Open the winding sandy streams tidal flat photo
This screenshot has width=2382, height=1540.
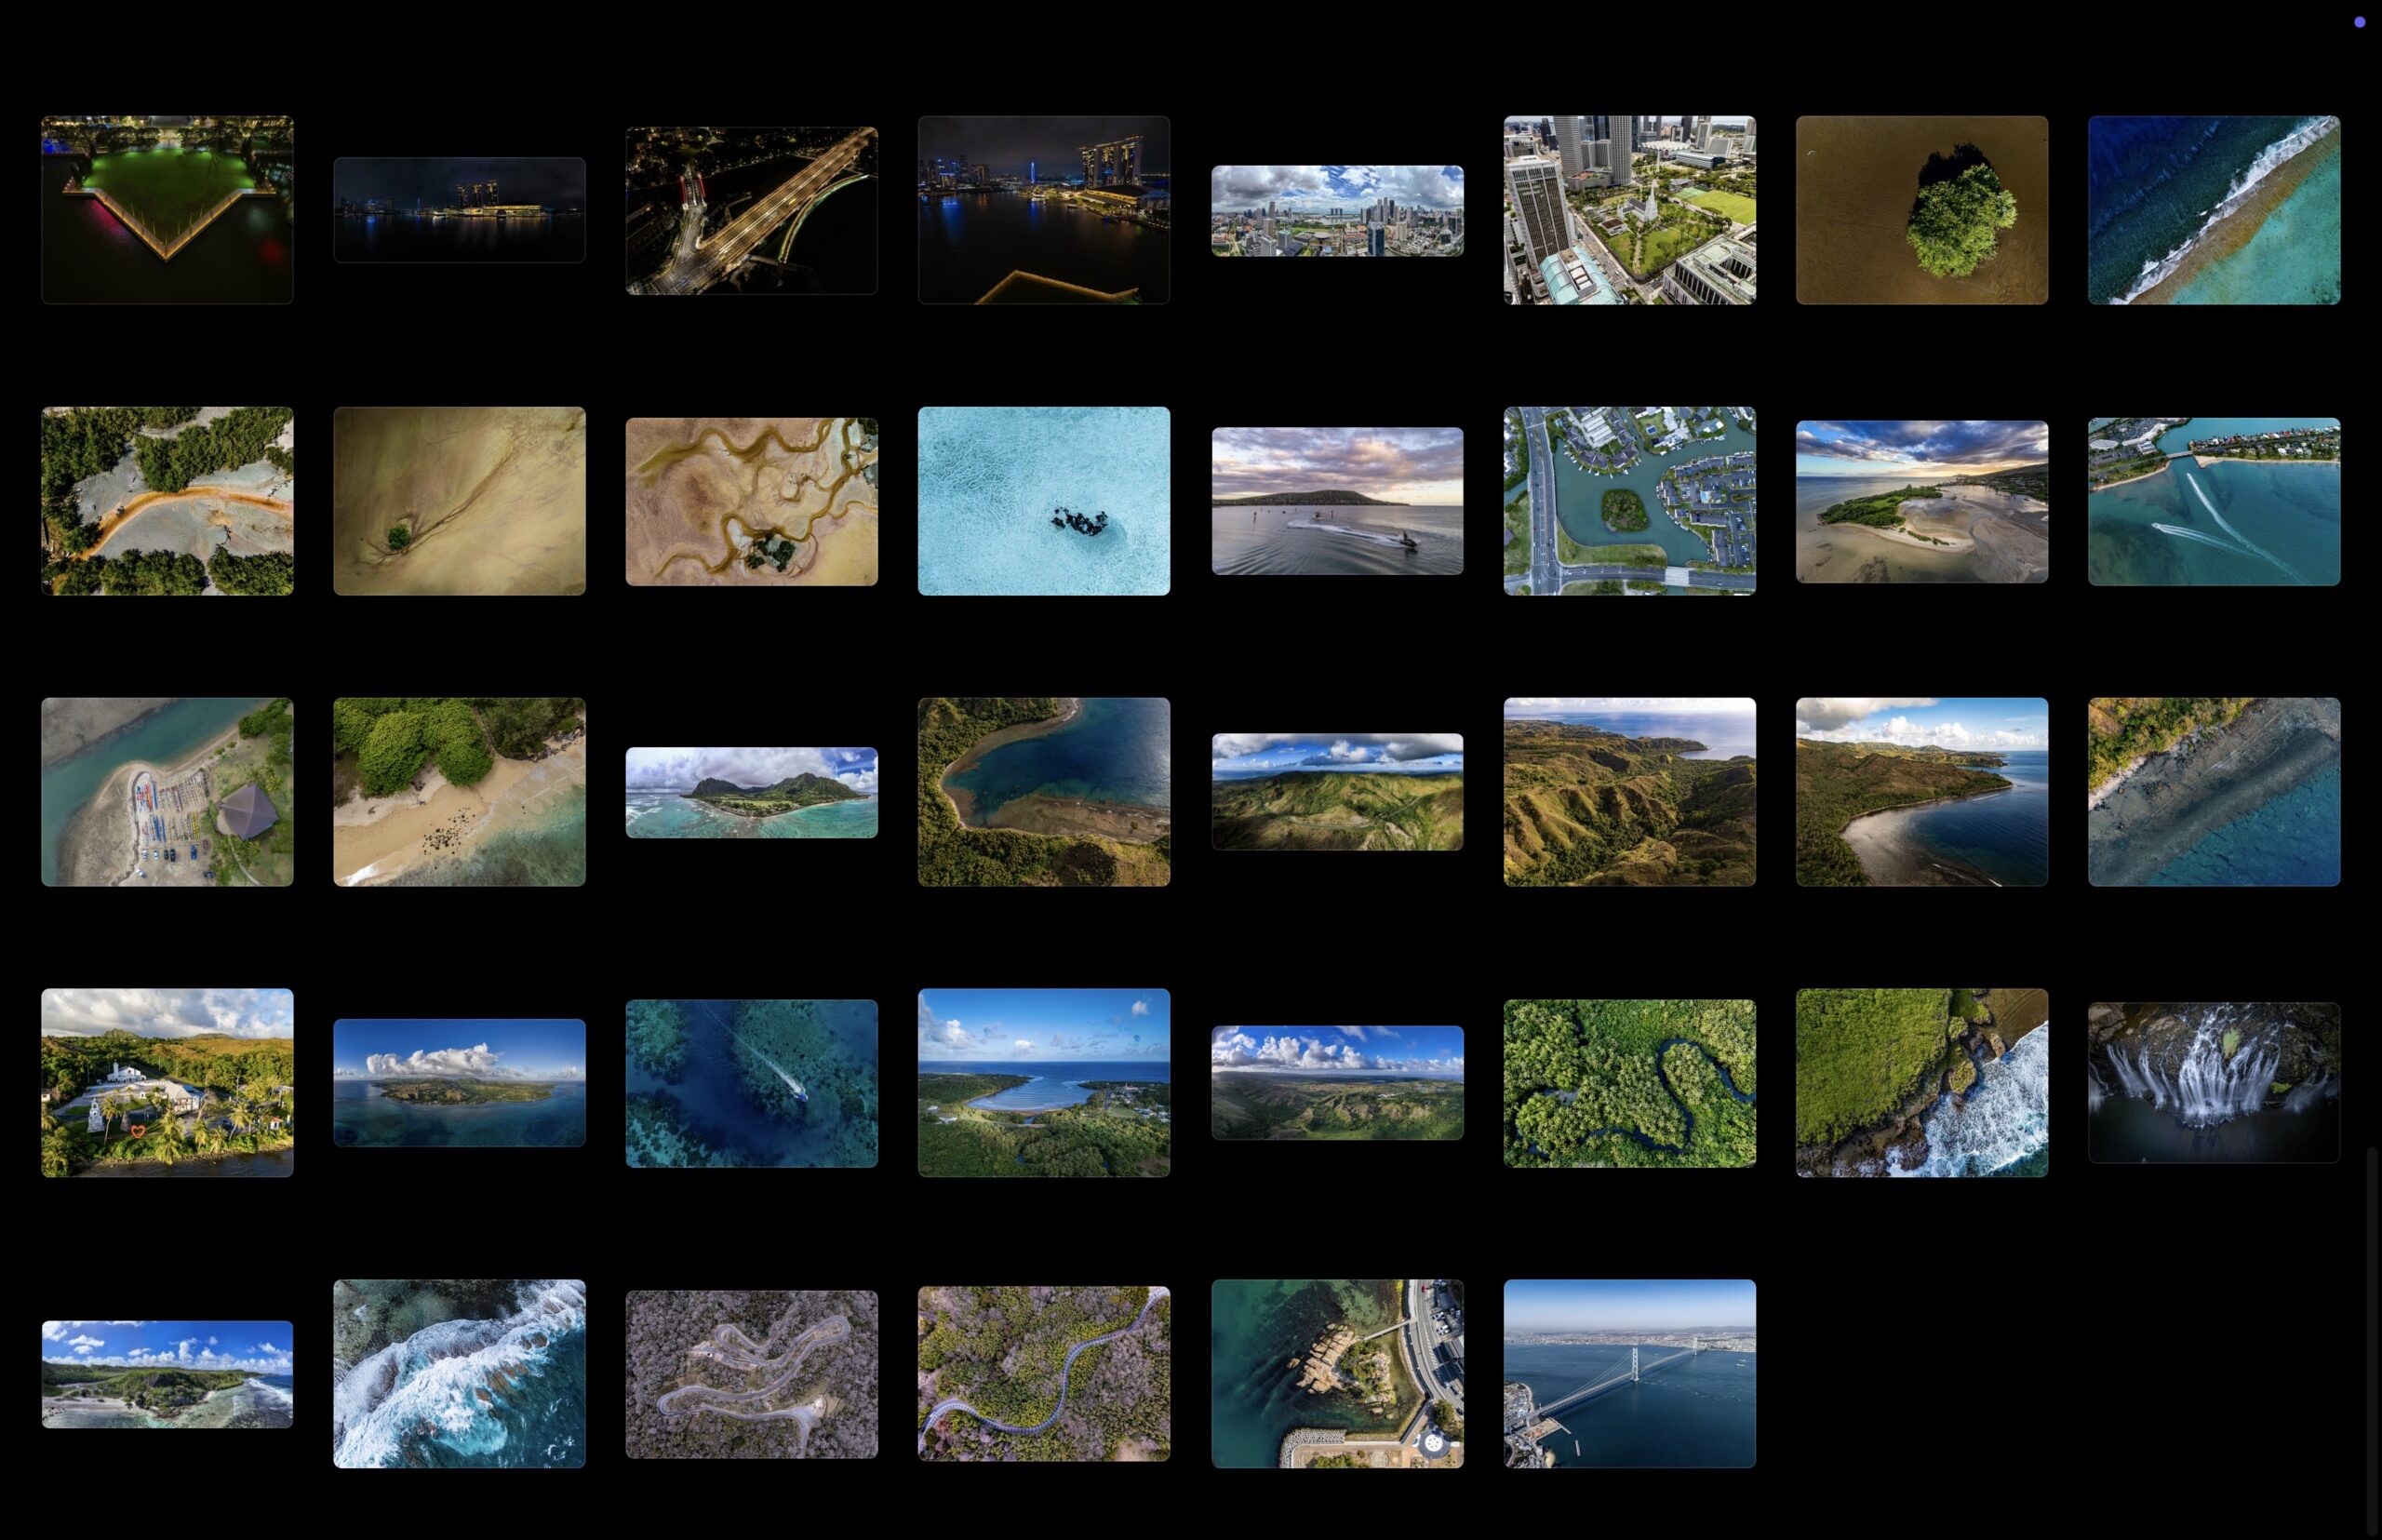point(751,501)
